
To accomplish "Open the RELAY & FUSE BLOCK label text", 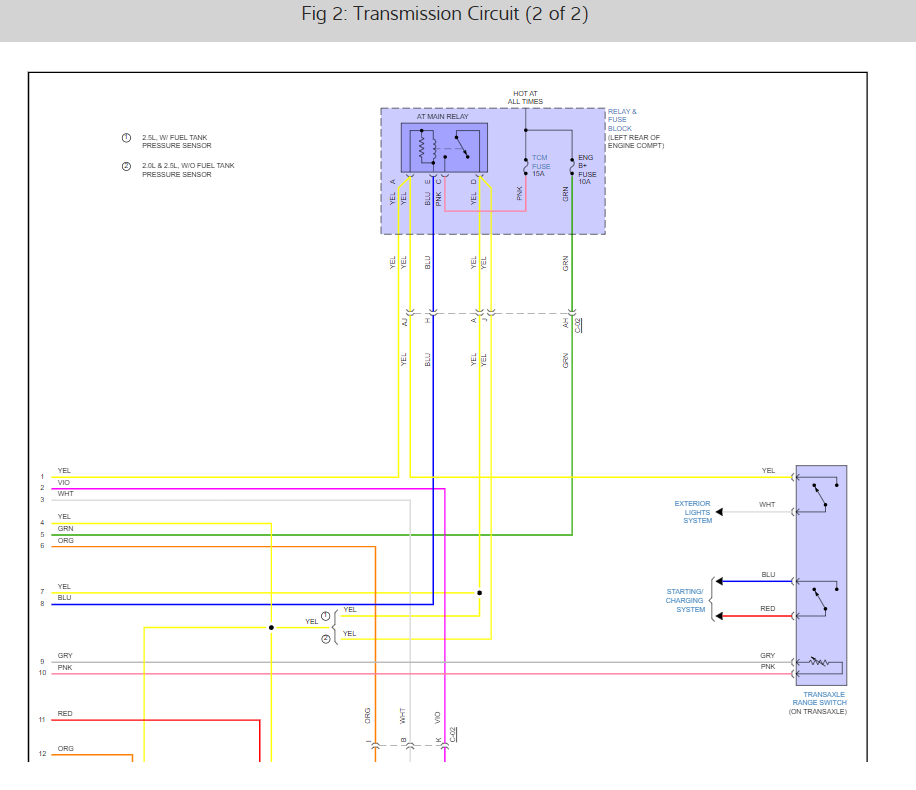I will tap(619, 121).
